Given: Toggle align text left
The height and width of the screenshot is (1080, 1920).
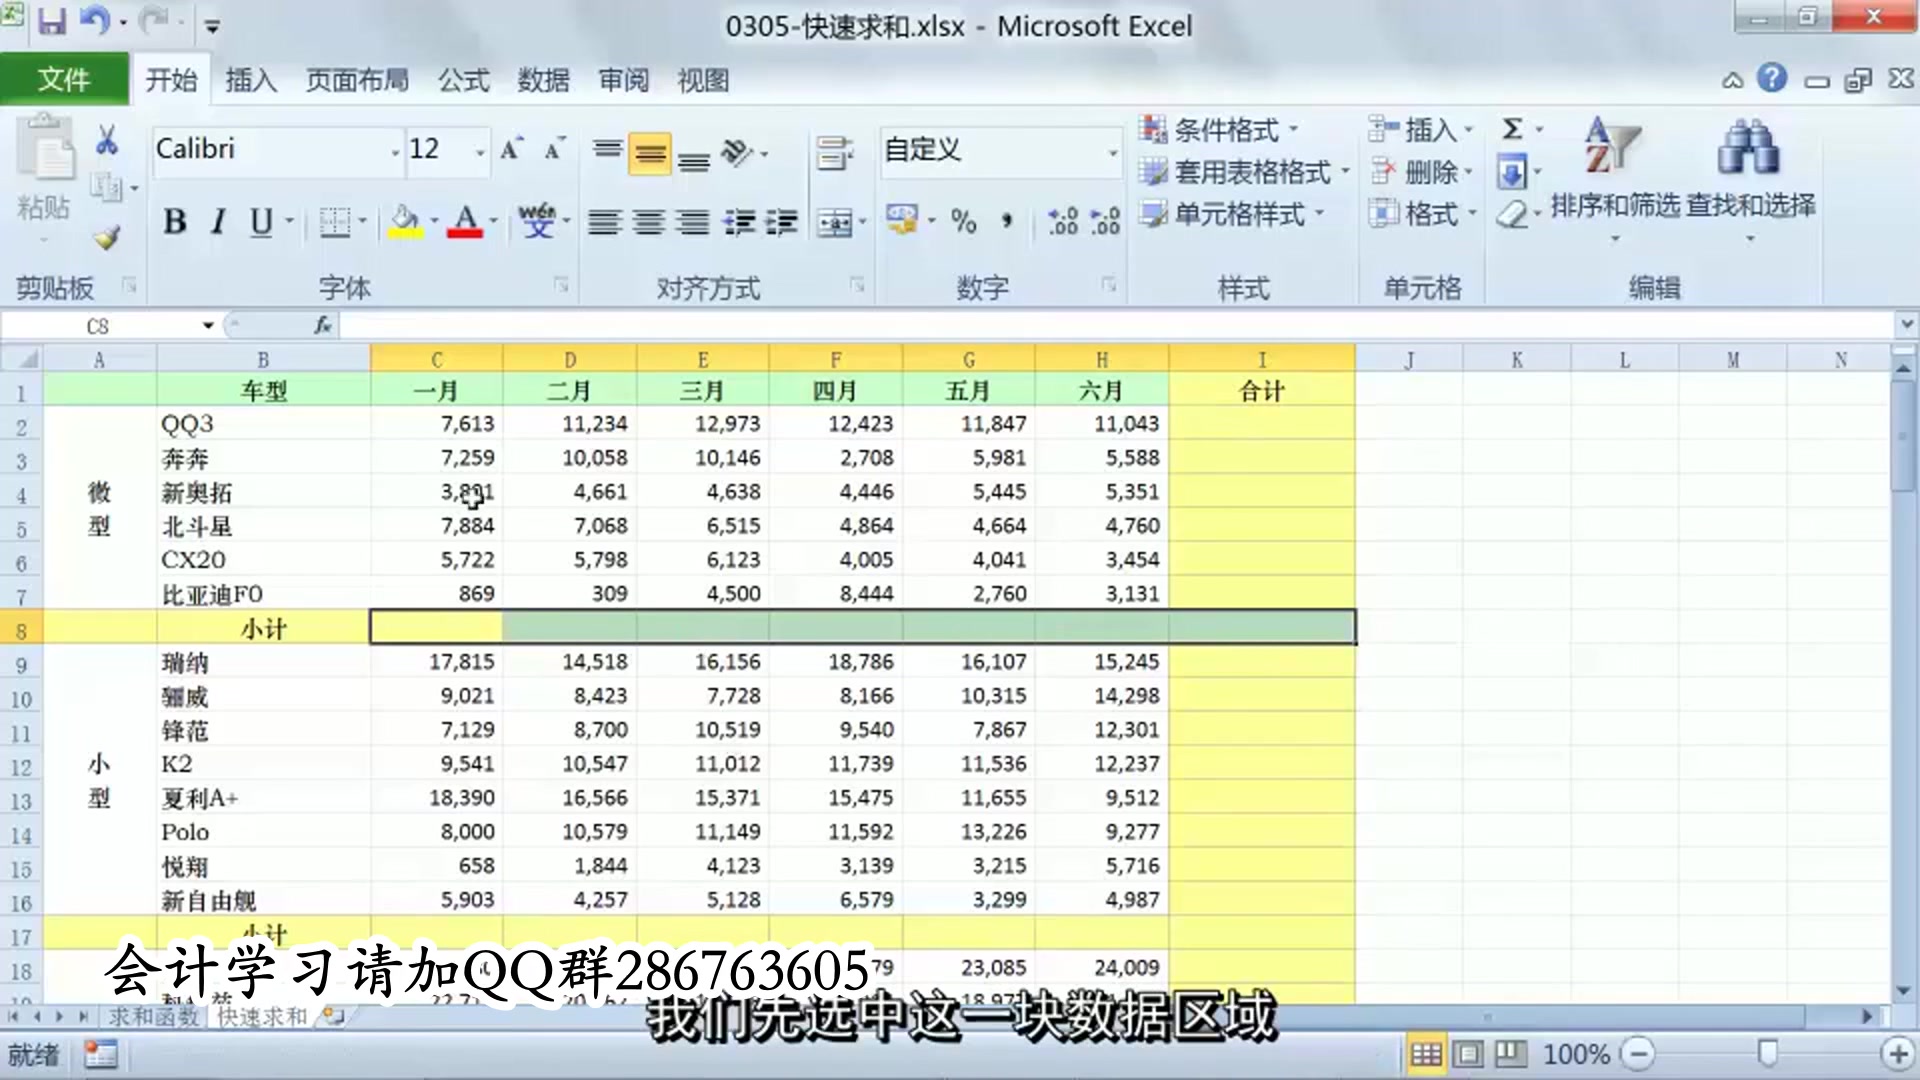Looking at the screenshot, I should [x=604, y=221].
